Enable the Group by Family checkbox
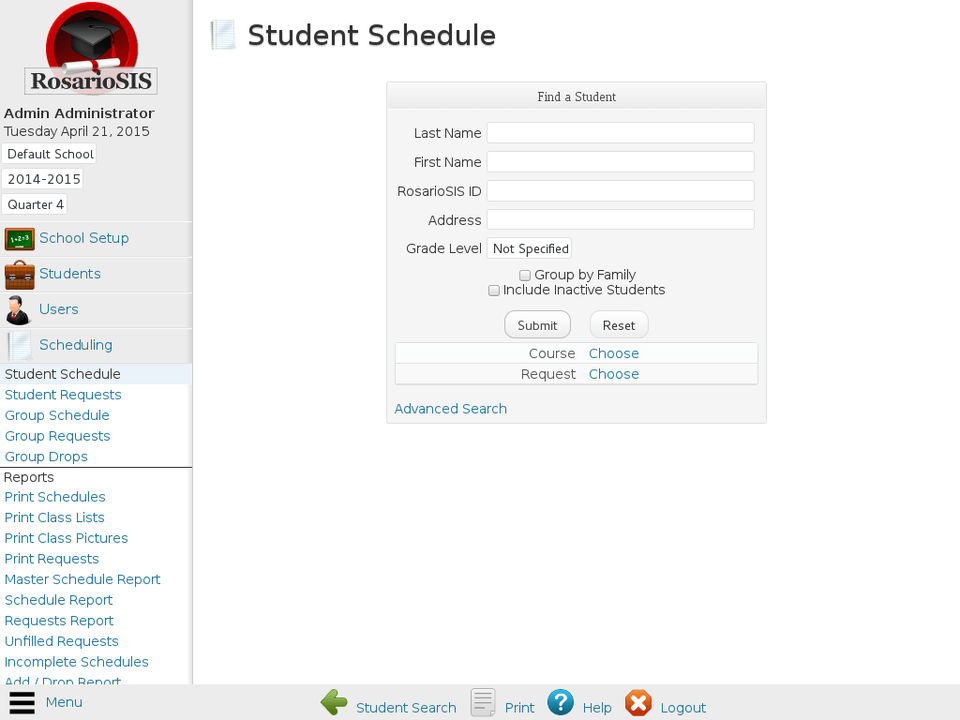 tap(525, 275)
